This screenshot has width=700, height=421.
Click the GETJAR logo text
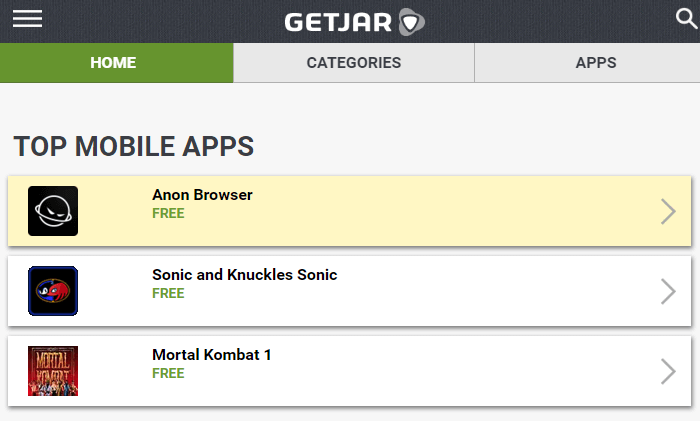point(338,21)
